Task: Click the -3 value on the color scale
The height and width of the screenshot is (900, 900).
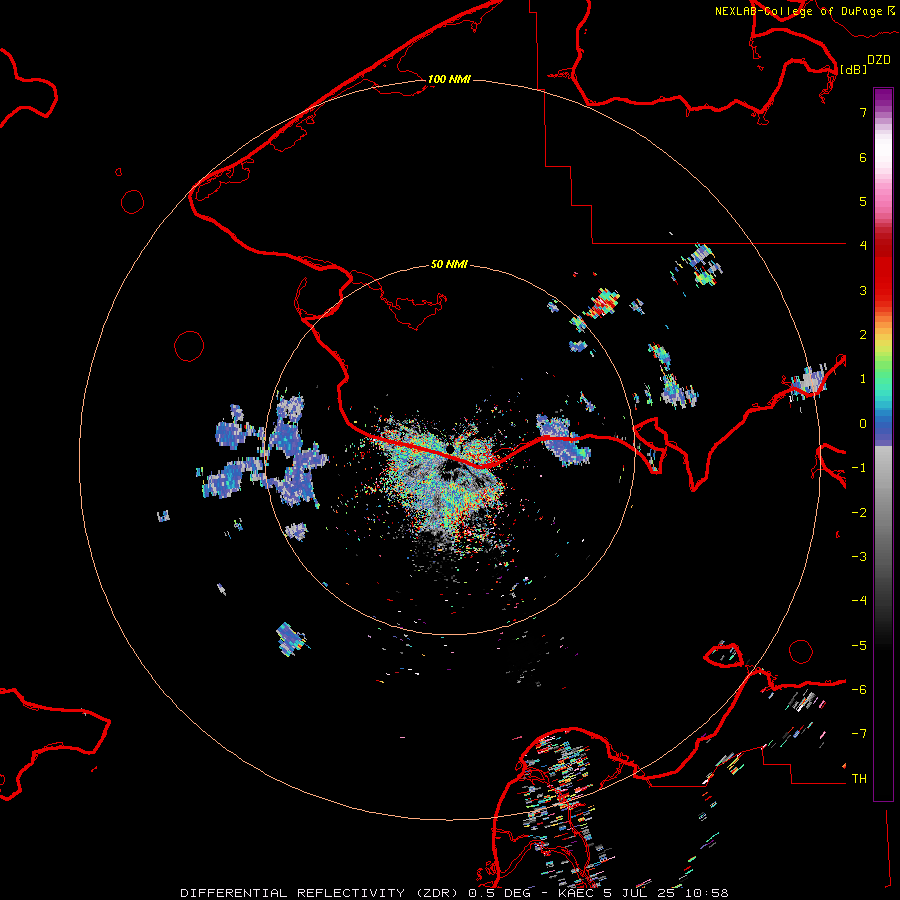Action: point(859,557)
